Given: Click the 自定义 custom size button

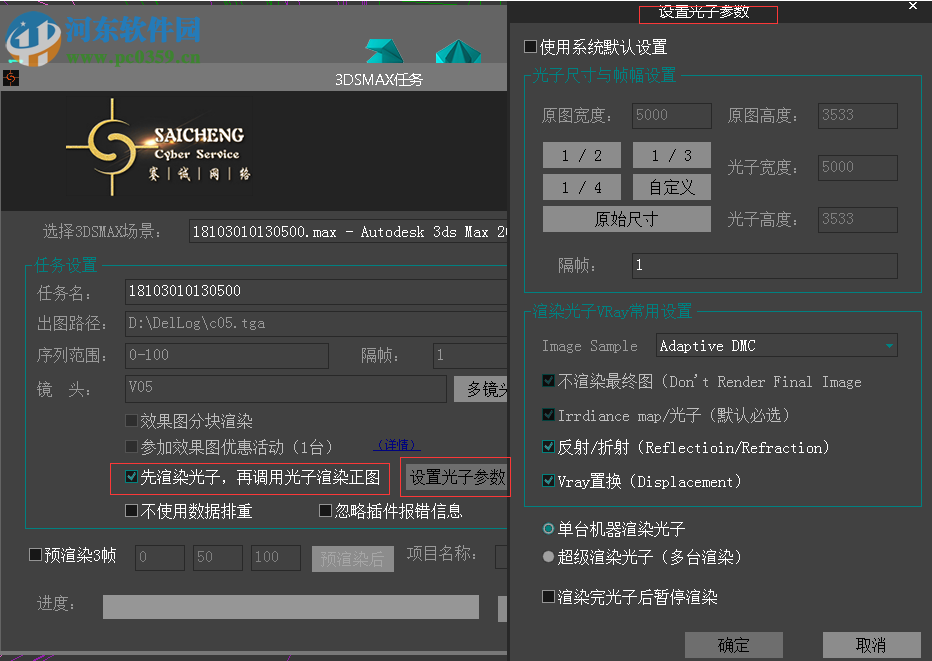Looking at the screenshot, I should [x=671, y=187].
